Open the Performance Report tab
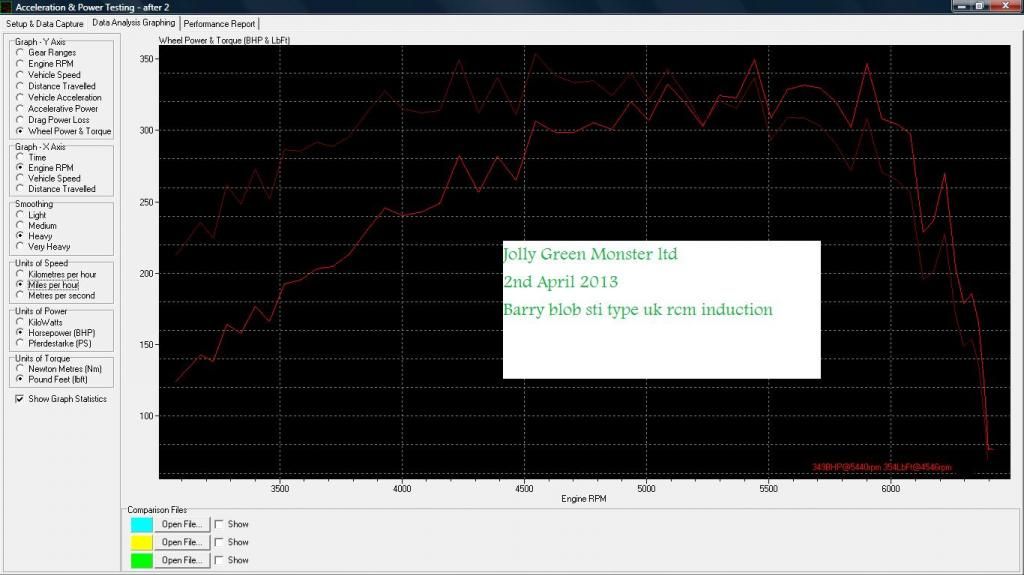Viewport: 1024px width, 575px height. click(219, 23)
